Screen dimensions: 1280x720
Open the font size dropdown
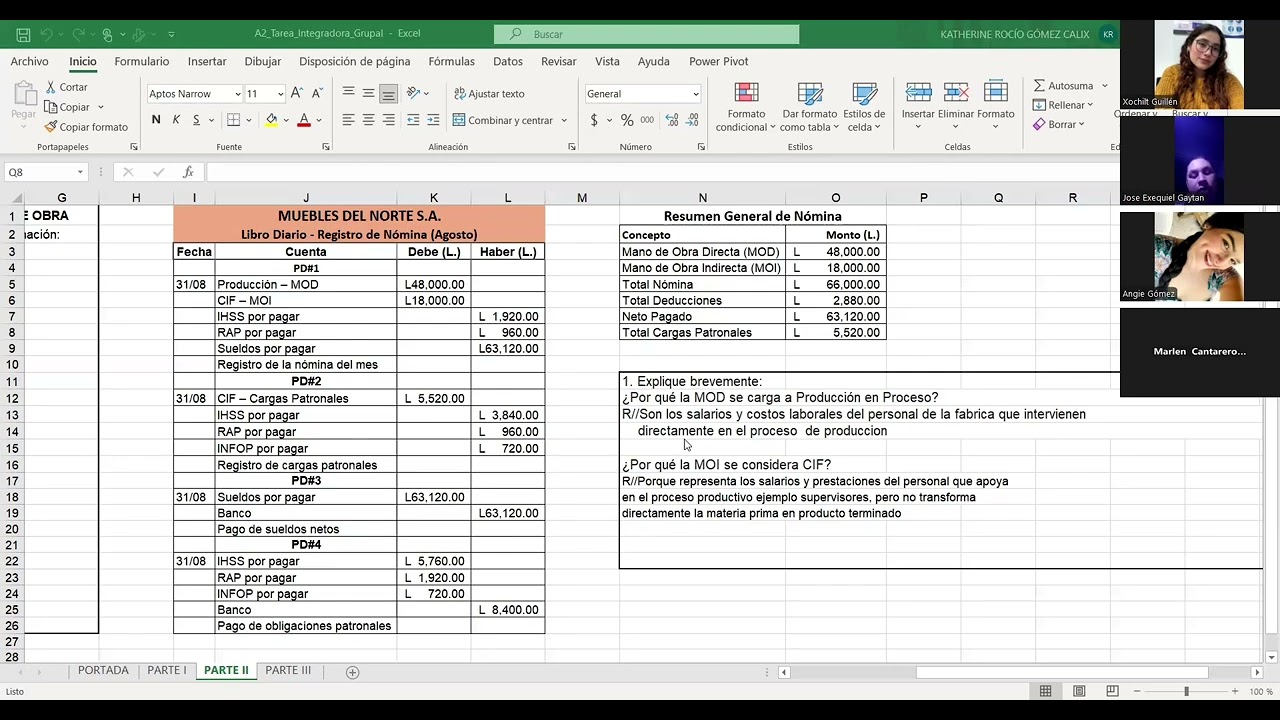[x=280, y=94]
